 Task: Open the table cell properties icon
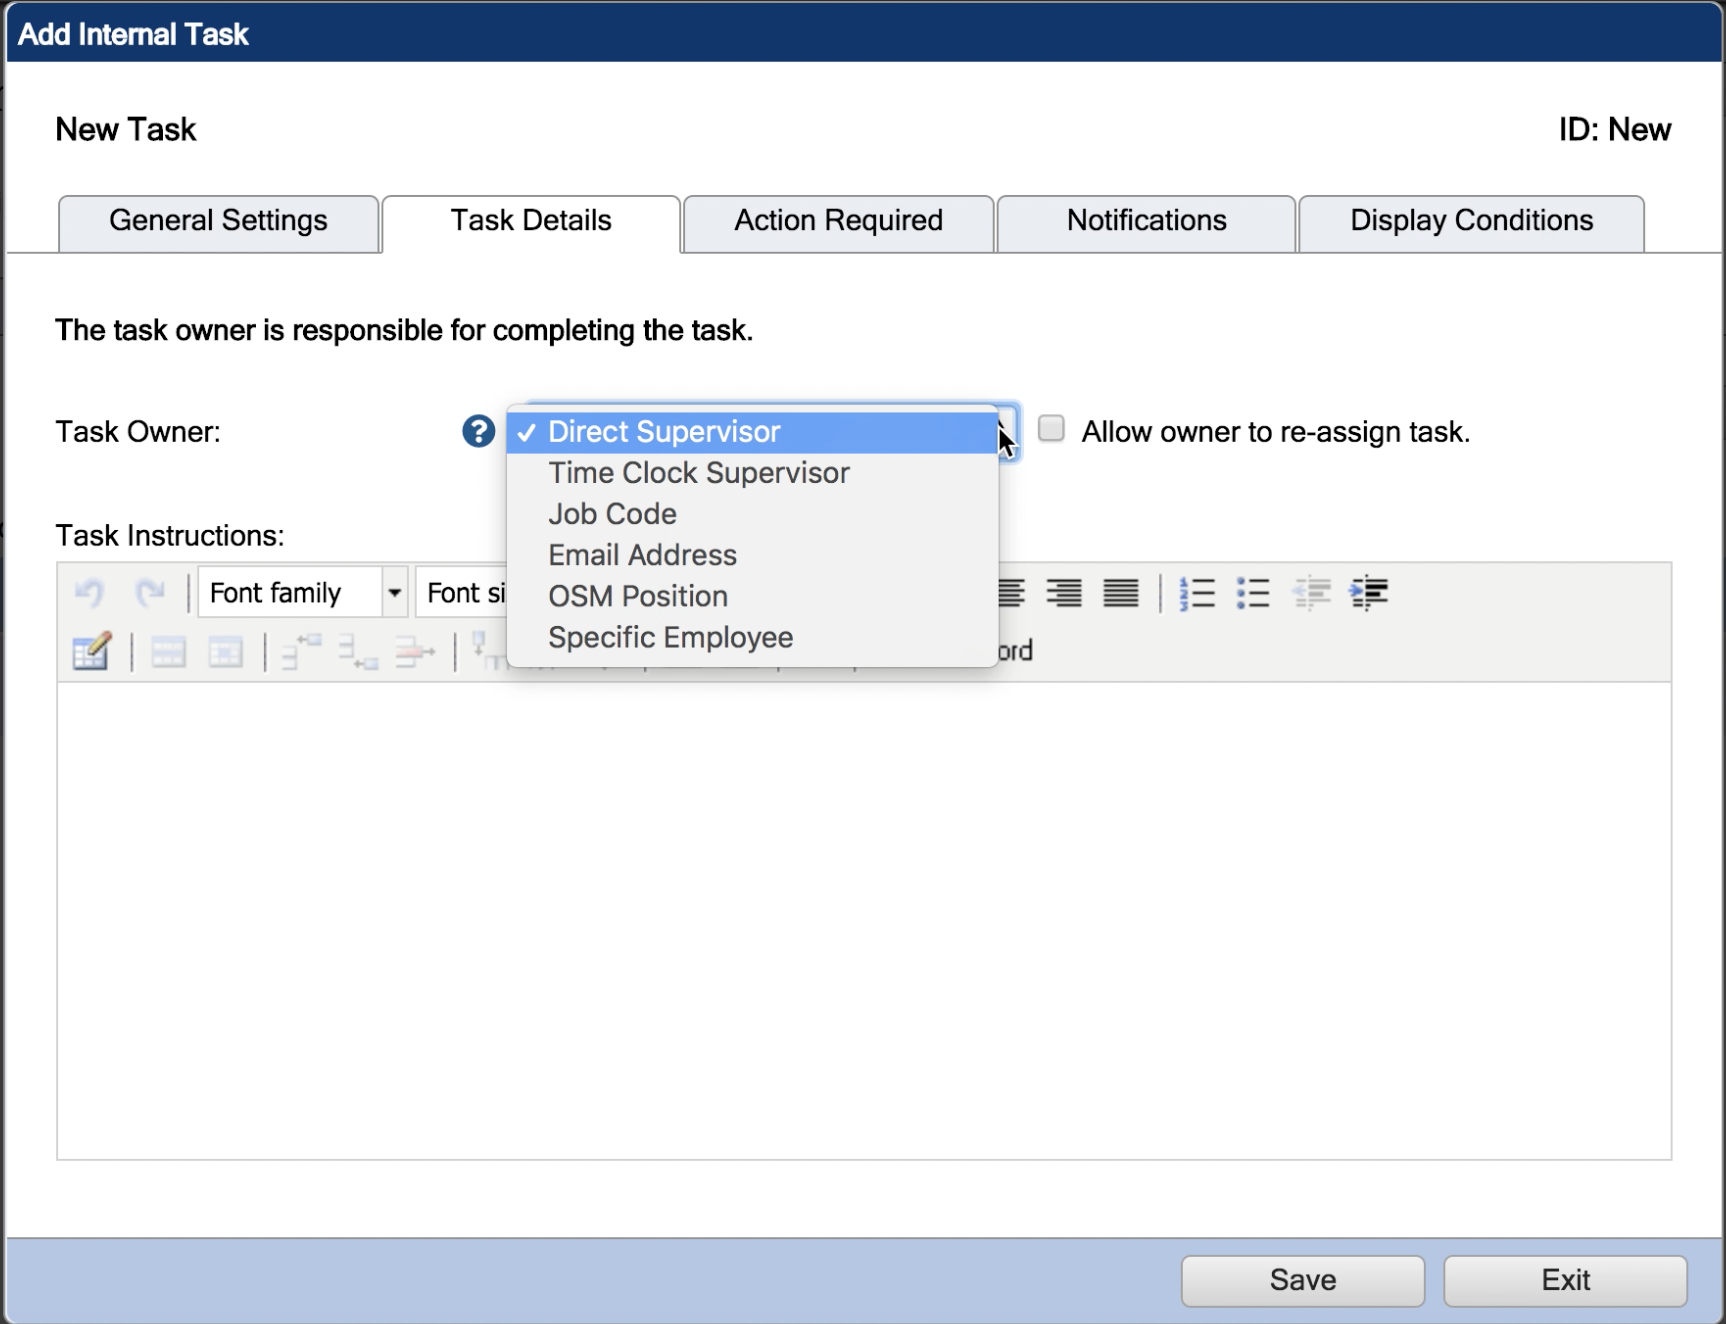coord(226,652)
